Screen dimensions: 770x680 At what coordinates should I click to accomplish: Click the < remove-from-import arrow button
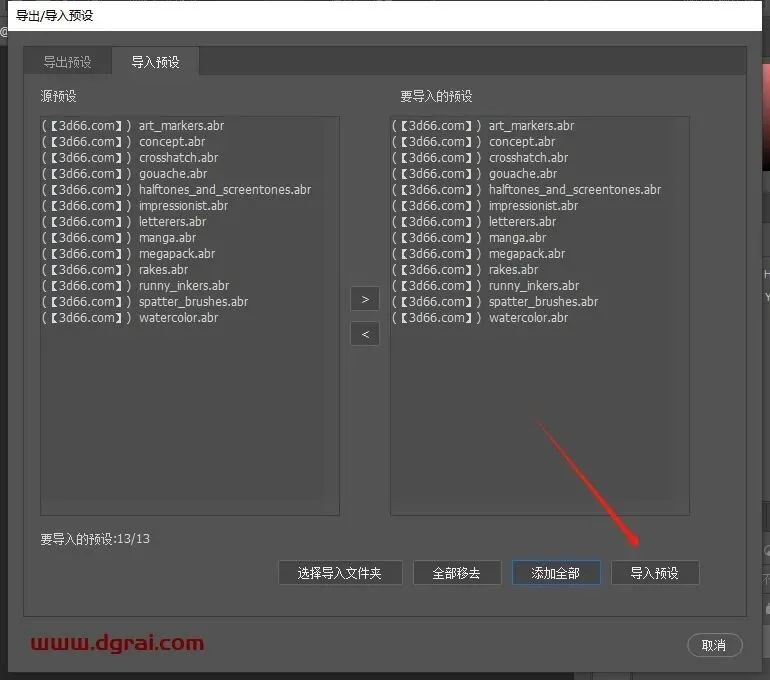[x=365, y=334]
